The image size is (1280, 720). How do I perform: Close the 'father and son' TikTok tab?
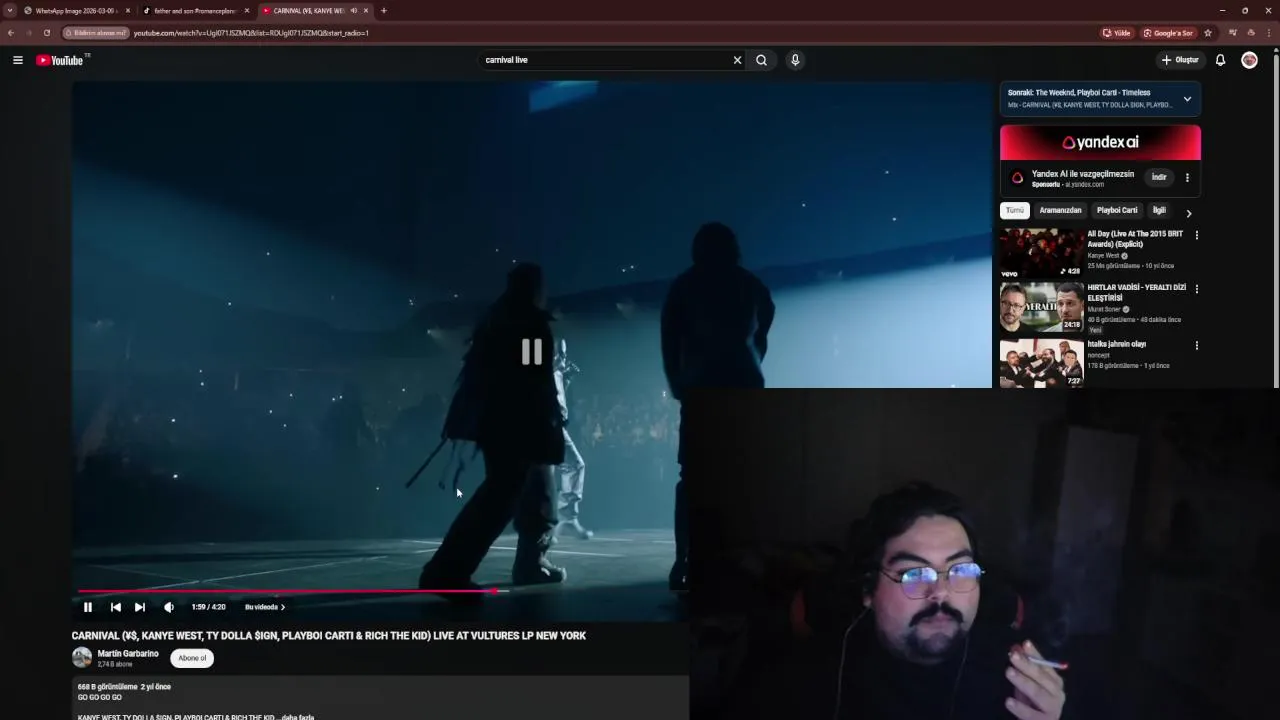coord(247,10)
